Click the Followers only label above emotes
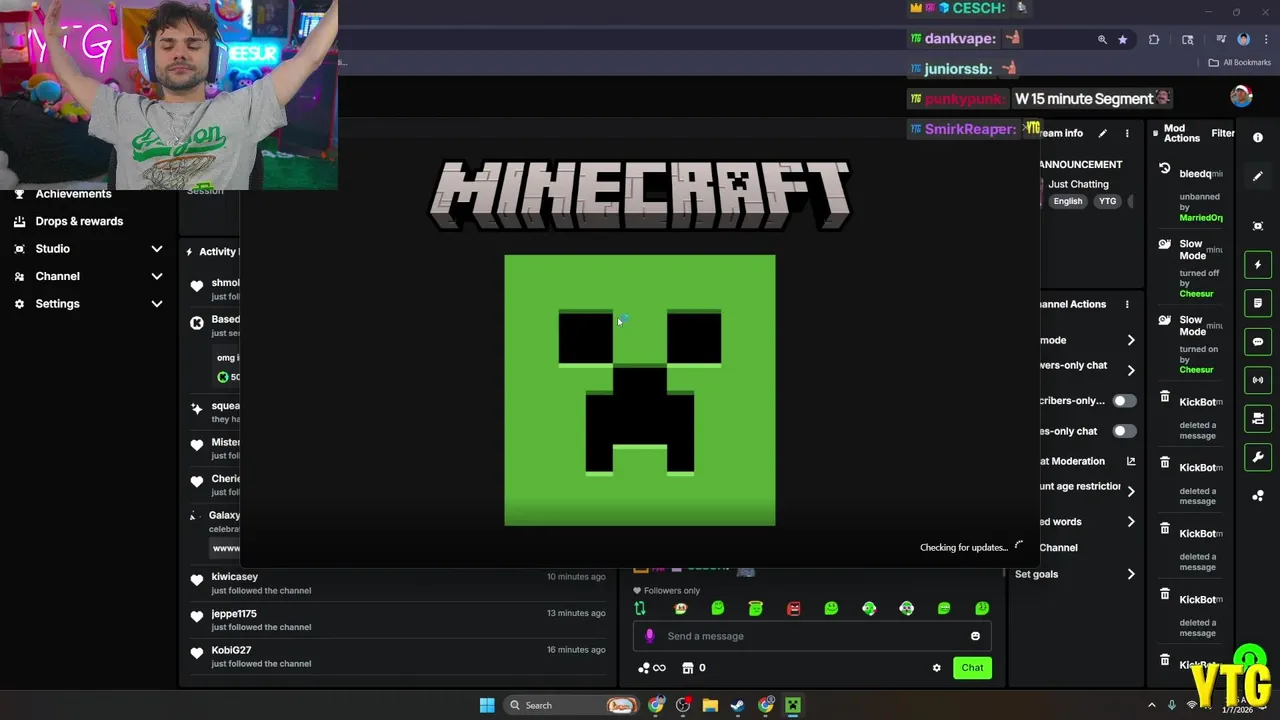Viewport: 1280px width, 720px height. point(672,591)
